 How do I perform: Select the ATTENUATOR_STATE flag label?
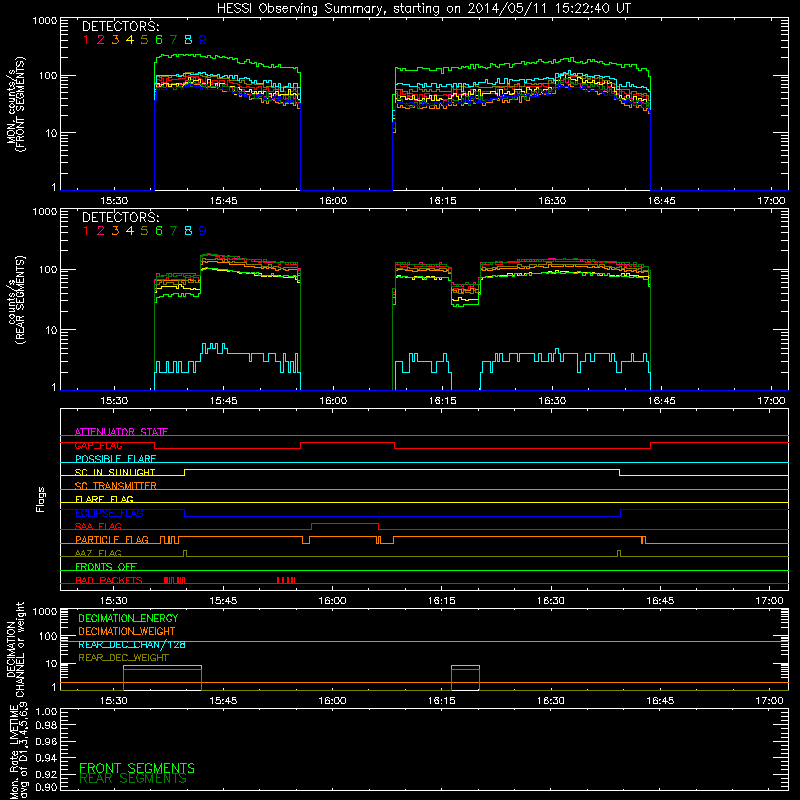pos(121,432)
